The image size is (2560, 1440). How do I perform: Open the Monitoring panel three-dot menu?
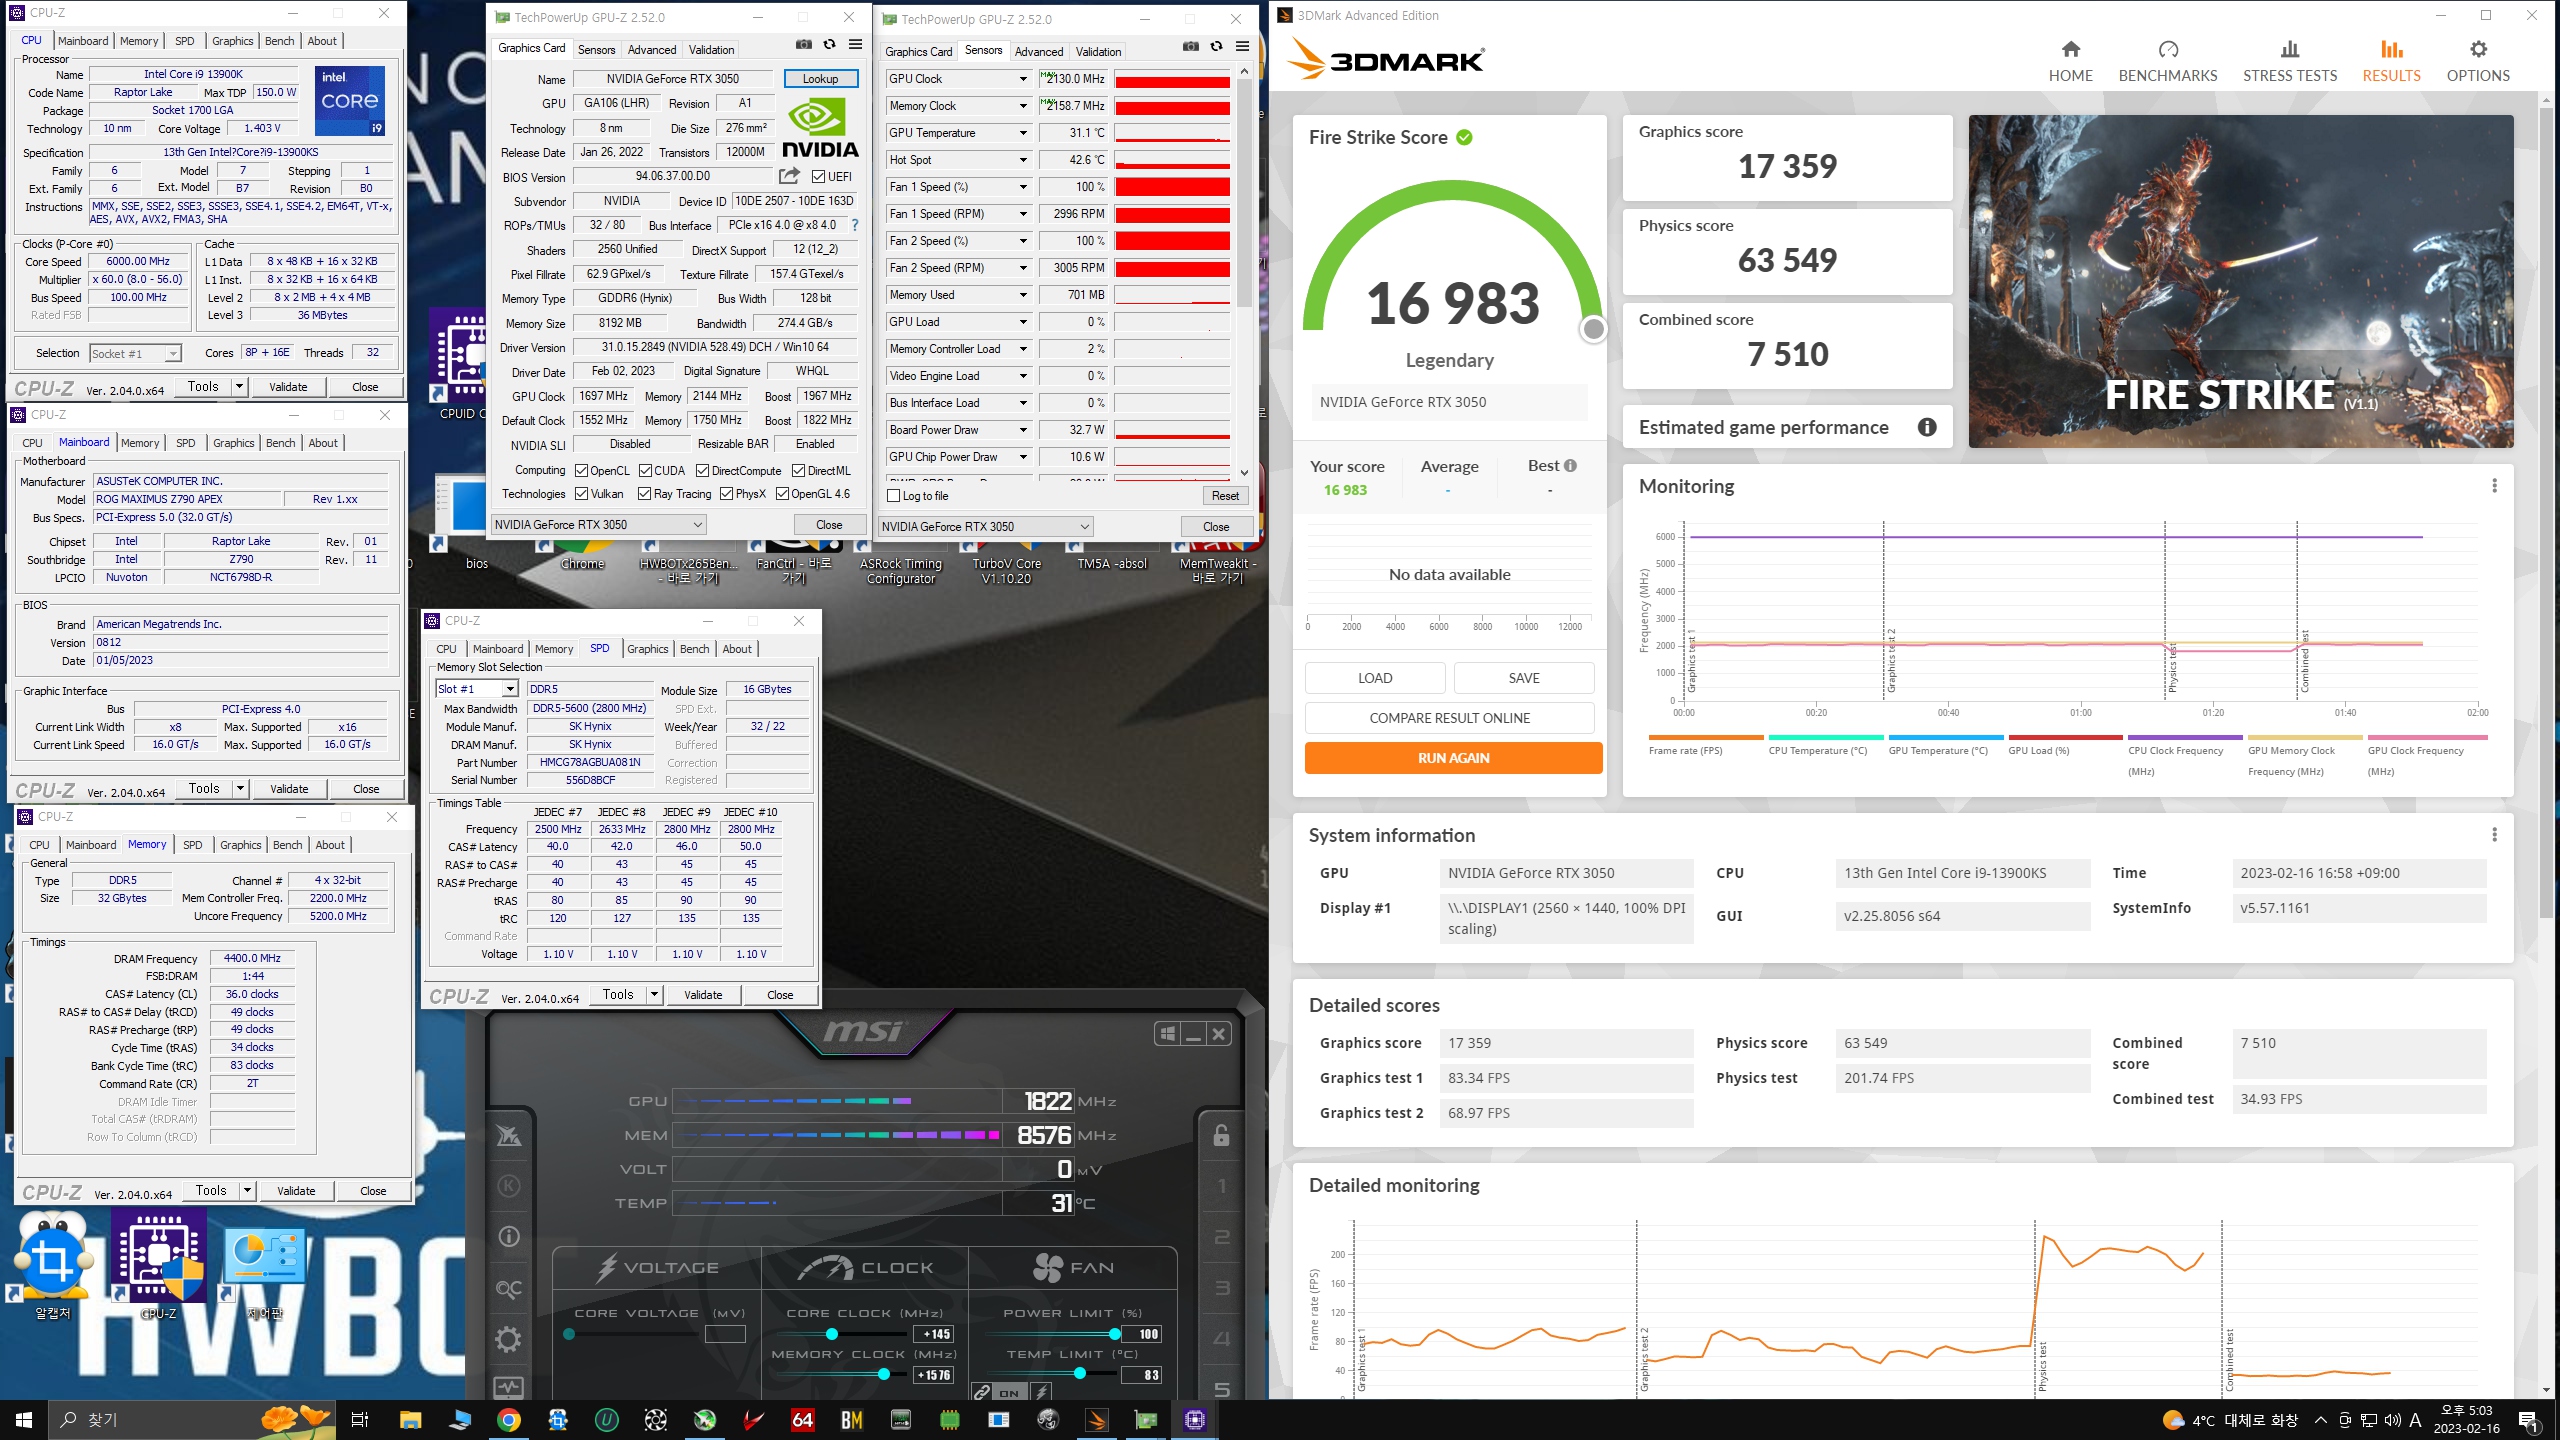(x=2494, y=486)
